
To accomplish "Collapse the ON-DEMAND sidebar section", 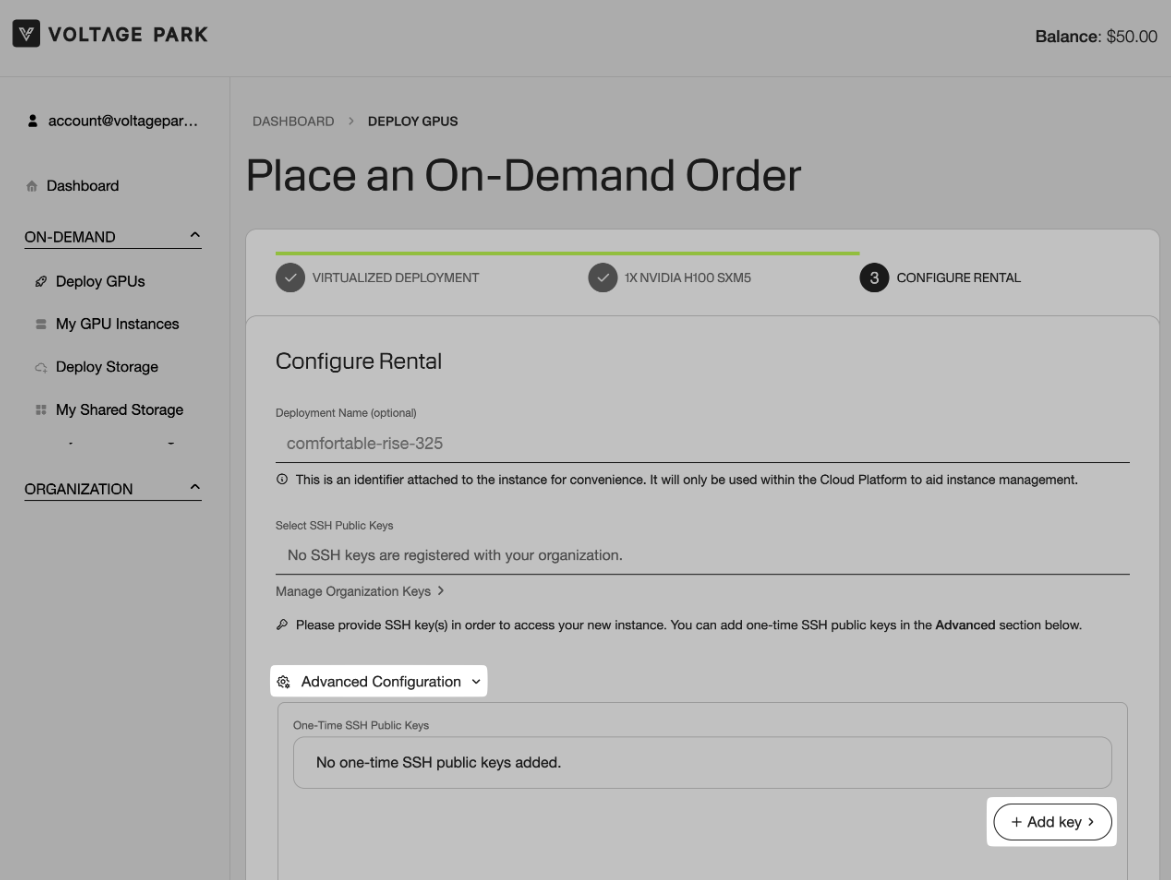I will pos(194,237).
